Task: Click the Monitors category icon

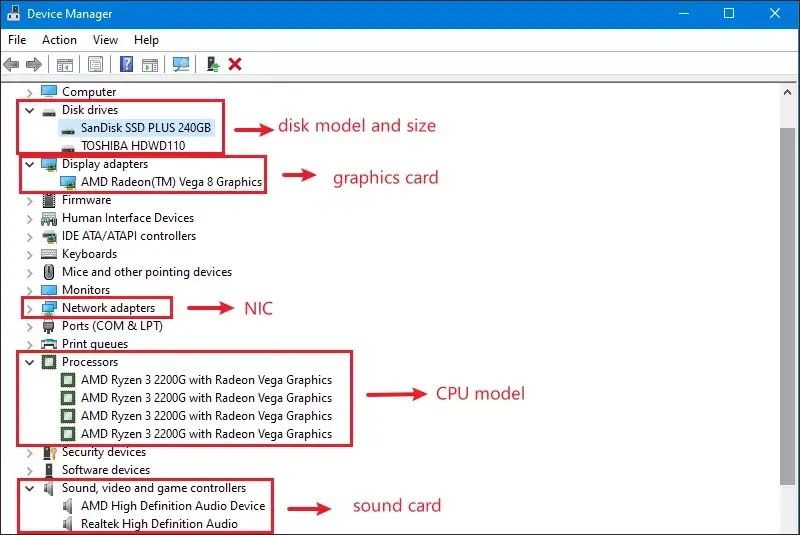Action: [49, 290]
